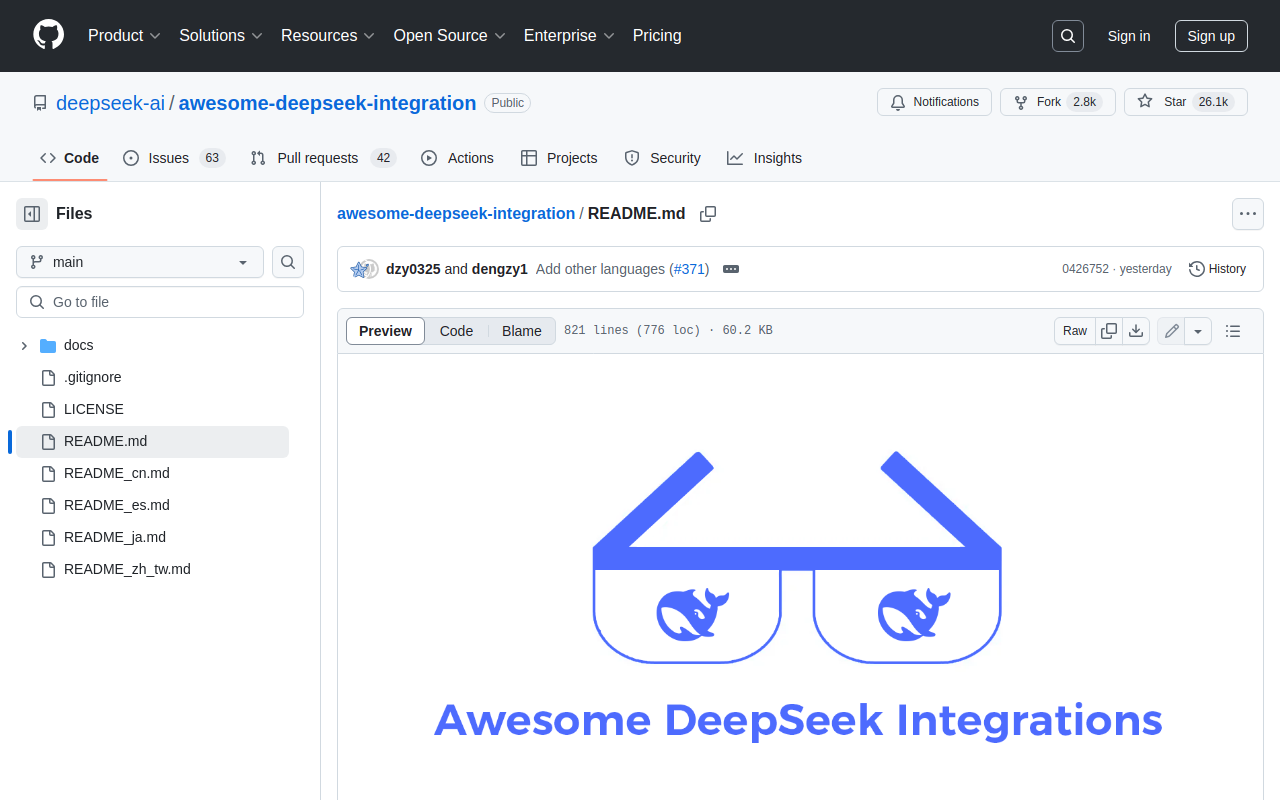
Task: Click the docs folder icon
Action: [48, 345]
